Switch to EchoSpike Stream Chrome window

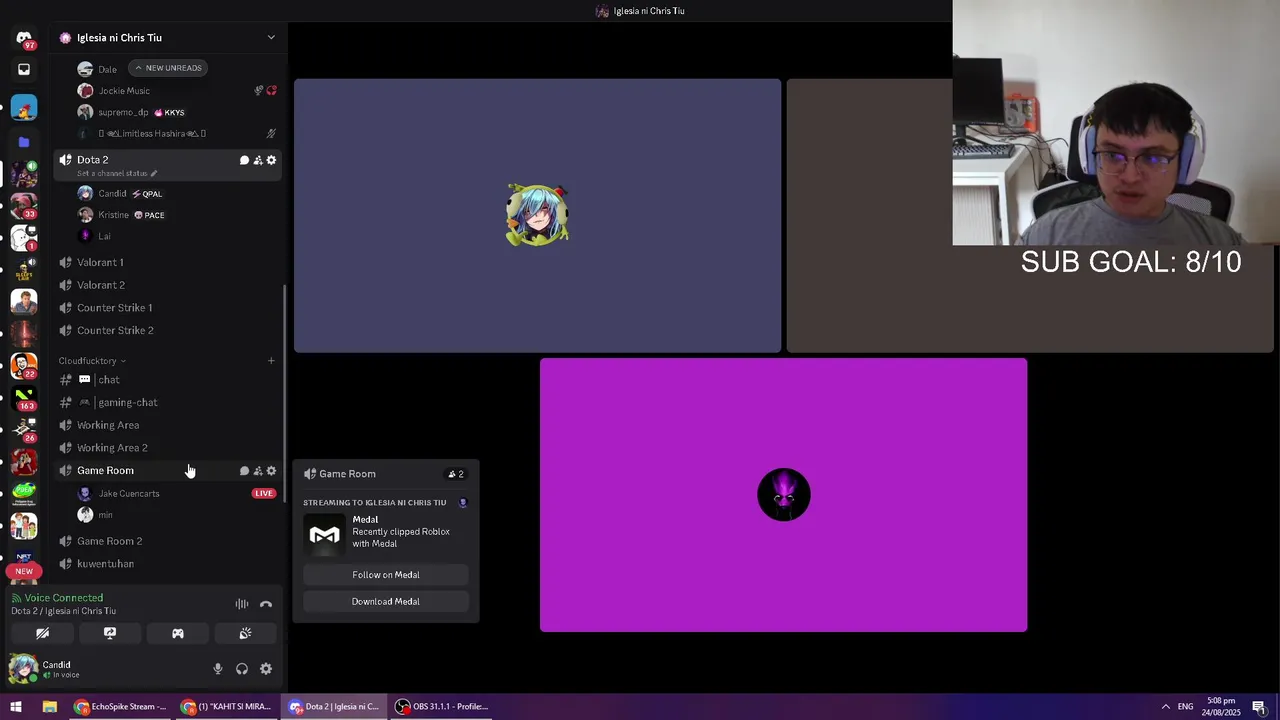tap(120, 706)
